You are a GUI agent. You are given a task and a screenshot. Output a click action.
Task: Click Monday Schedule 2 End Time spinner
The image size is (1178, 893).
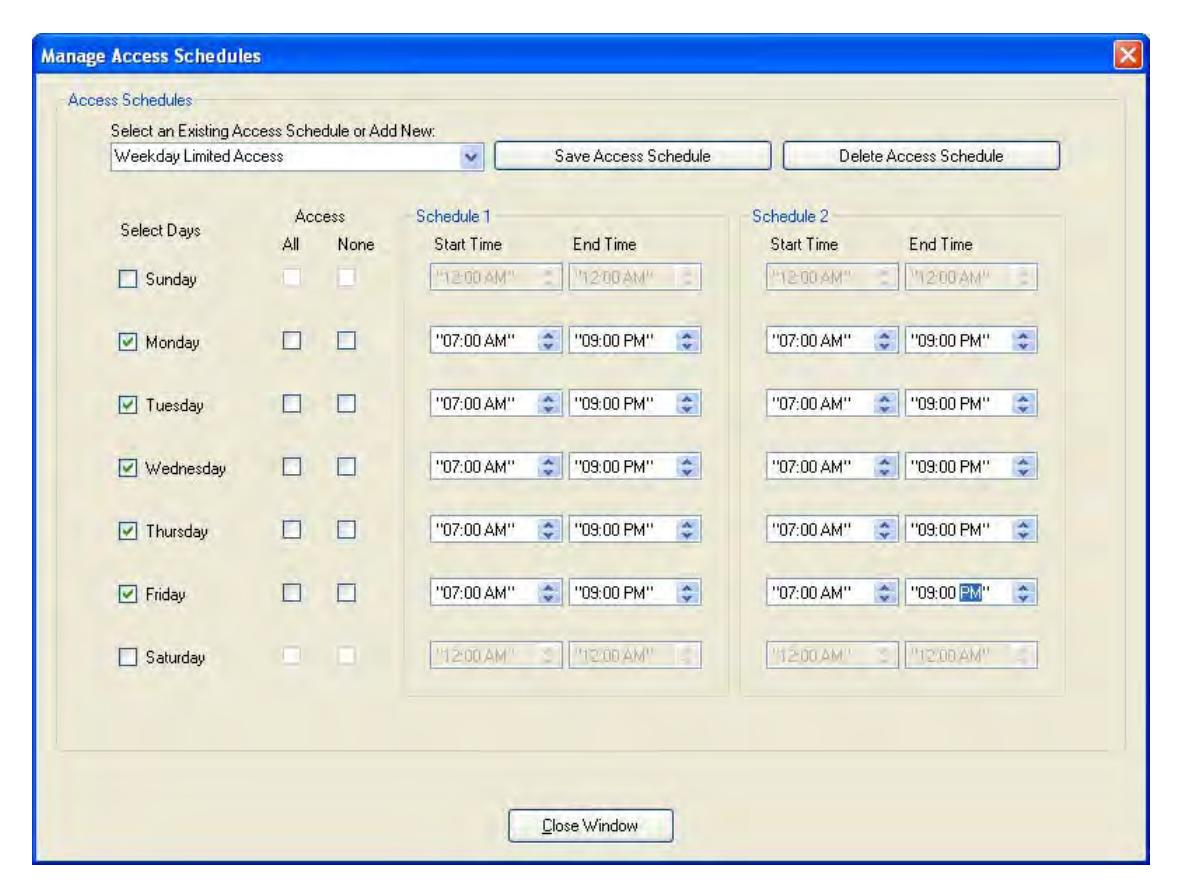coord(1023,341)
